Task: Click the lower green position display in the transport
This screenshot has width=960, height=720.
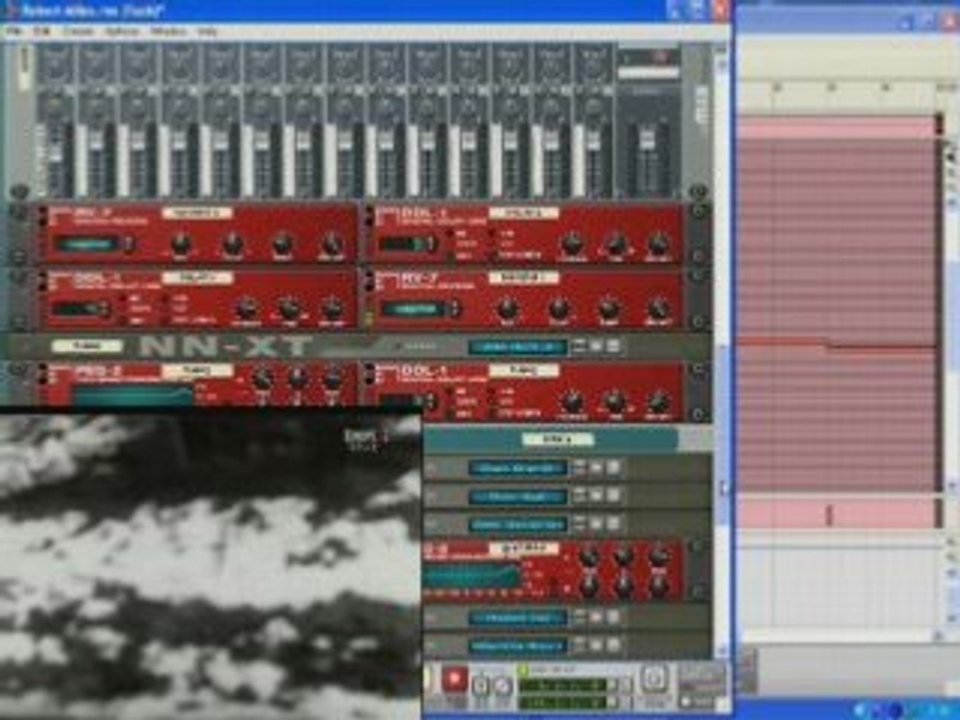Action: pos(562,702)
